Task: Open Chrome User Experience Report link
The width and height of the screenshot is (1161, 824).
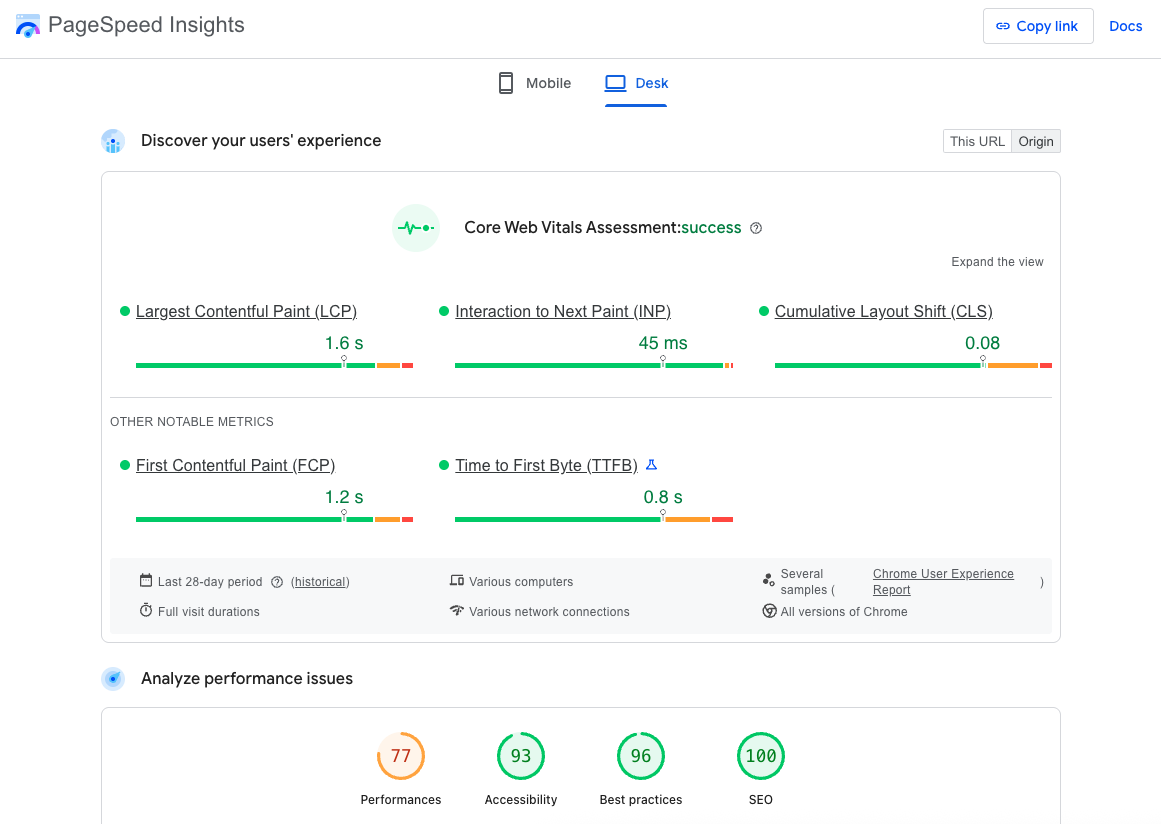Action: 943,582
